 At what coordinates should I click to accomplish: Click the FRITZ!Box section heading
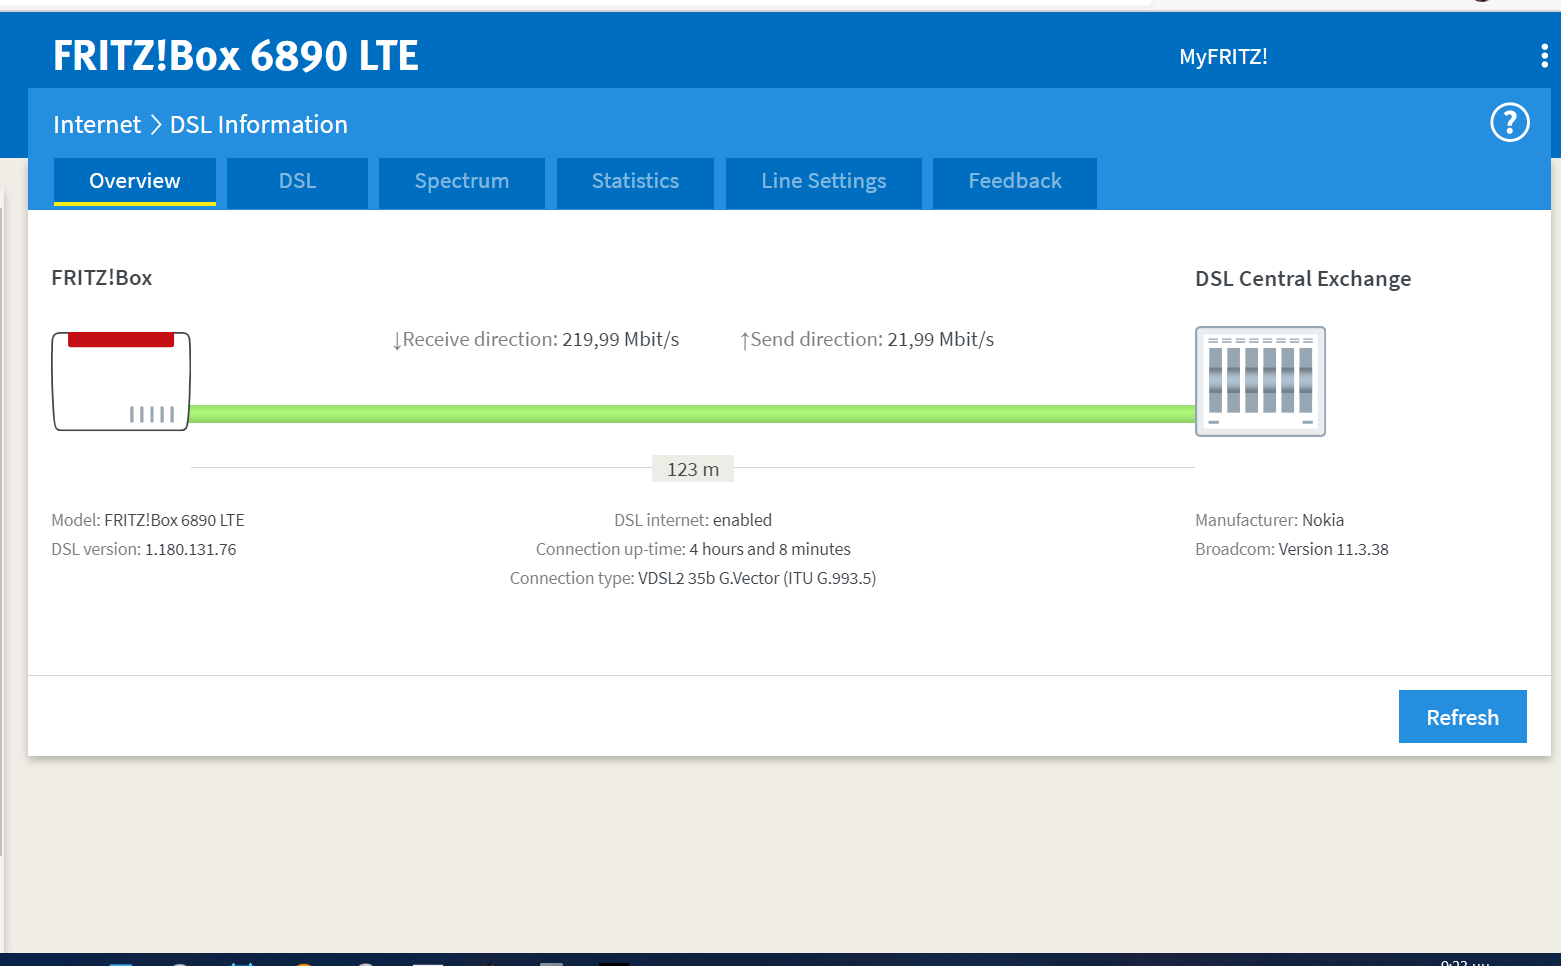(x=102, y=278)
